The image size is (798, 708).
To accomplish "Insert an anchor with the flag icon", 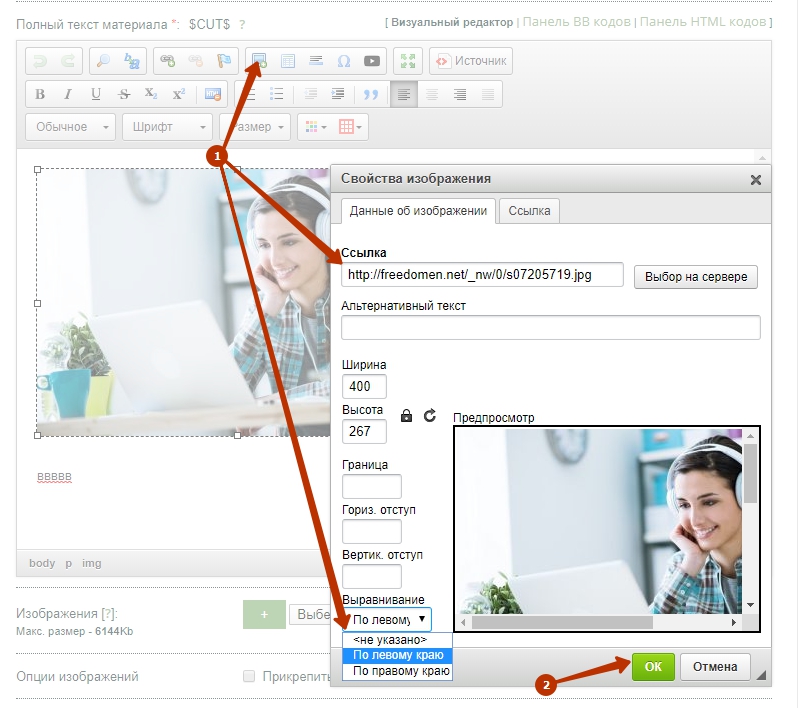I will [x=223, y=61].
